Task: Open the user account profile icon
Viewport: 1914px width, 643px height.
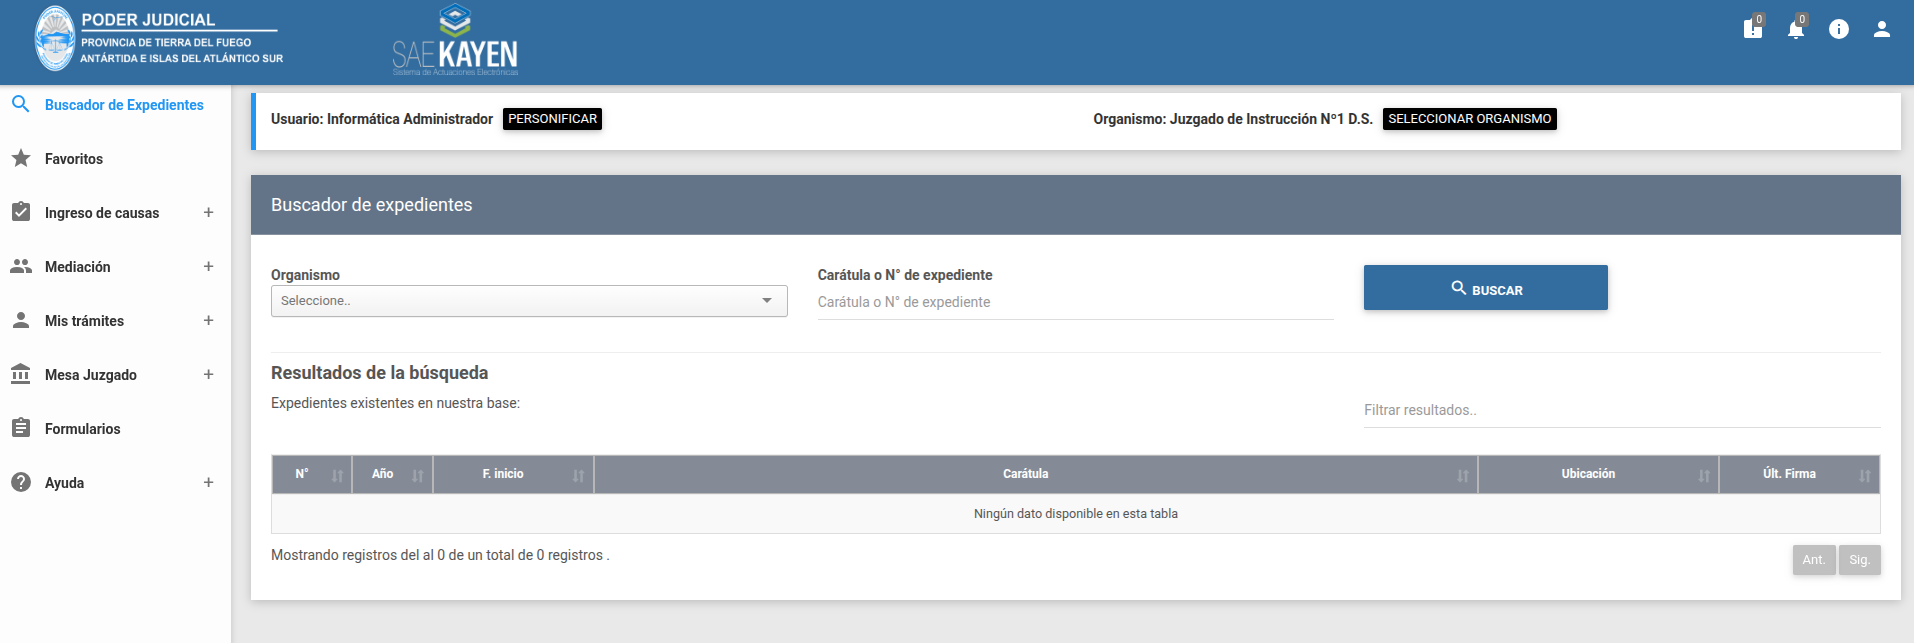Action: 1881,29
